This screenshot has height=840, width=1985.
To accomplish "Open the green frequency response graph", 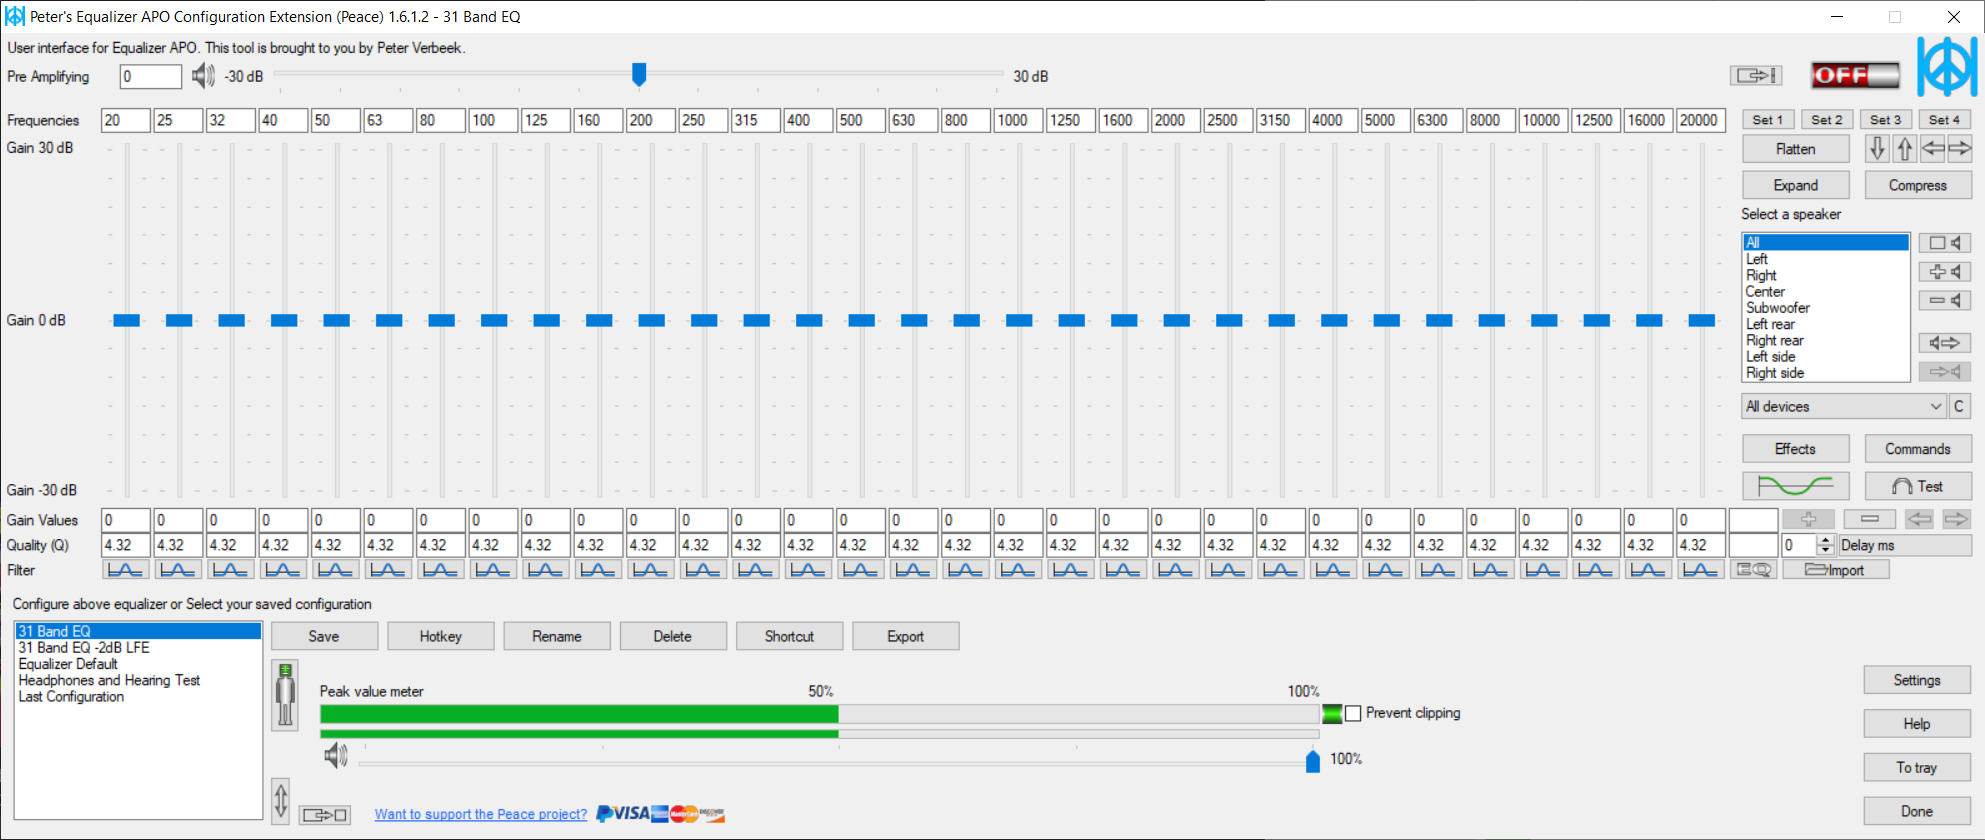I will pos(1796,486).
